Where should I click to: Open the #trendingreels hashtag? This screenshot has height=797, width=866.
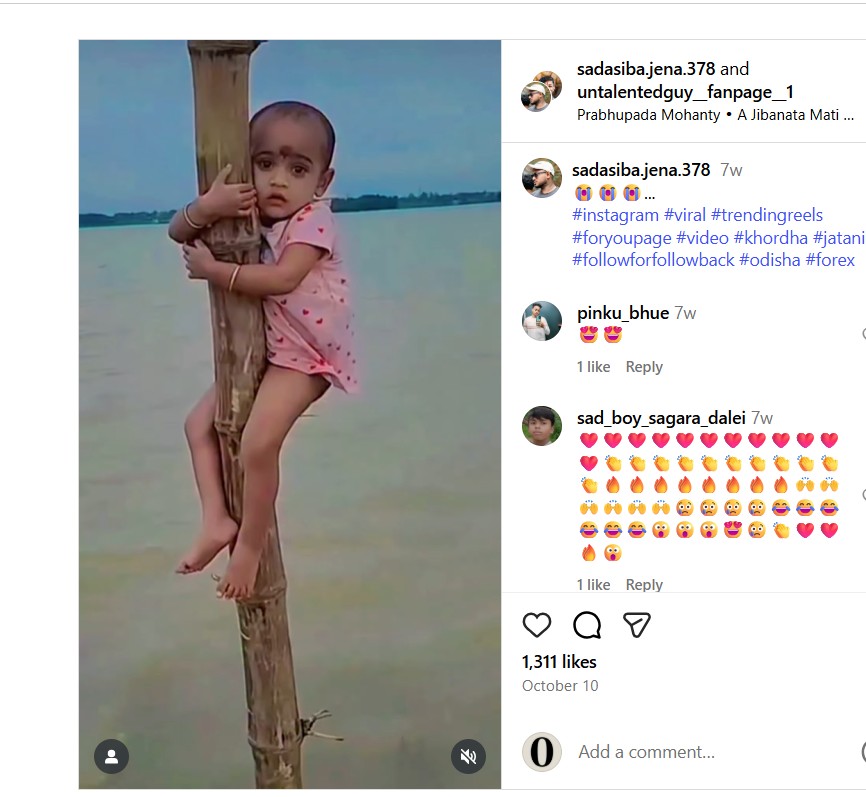point(767,215)
